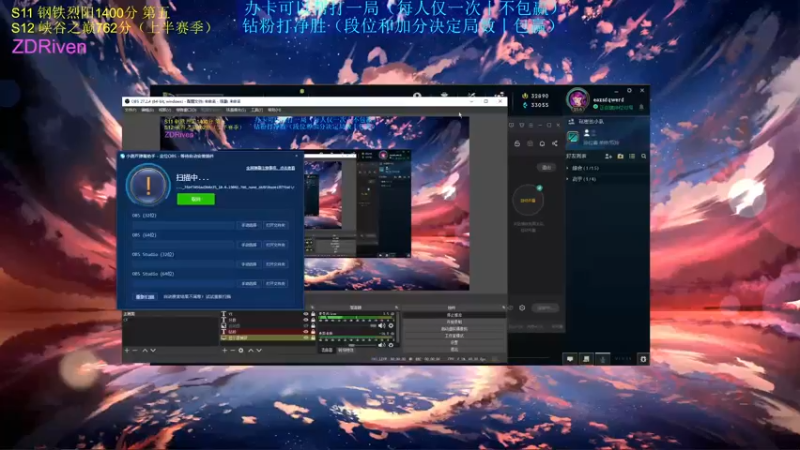This screenshot has height=450, width=800.
Task: Toggle eye icon on yellow-highlighted source row
Action: tap(306, 338)
